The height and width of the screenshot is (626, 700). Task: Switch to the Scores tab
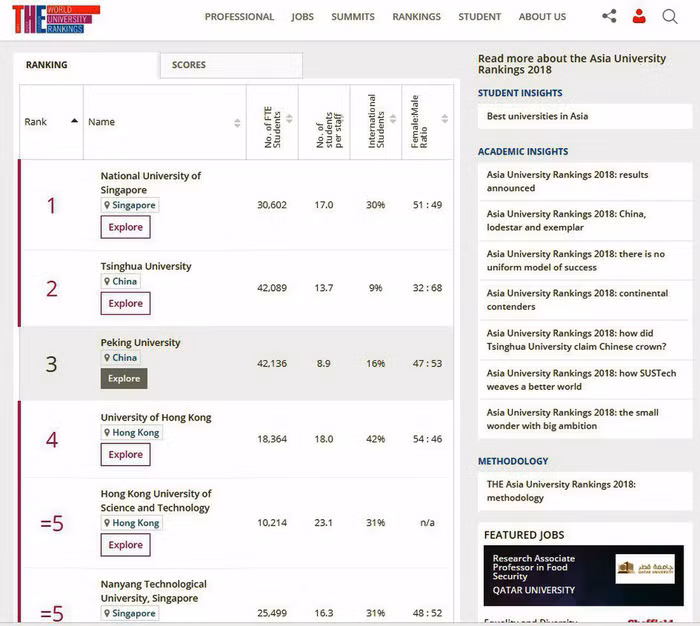click(189, 65)
